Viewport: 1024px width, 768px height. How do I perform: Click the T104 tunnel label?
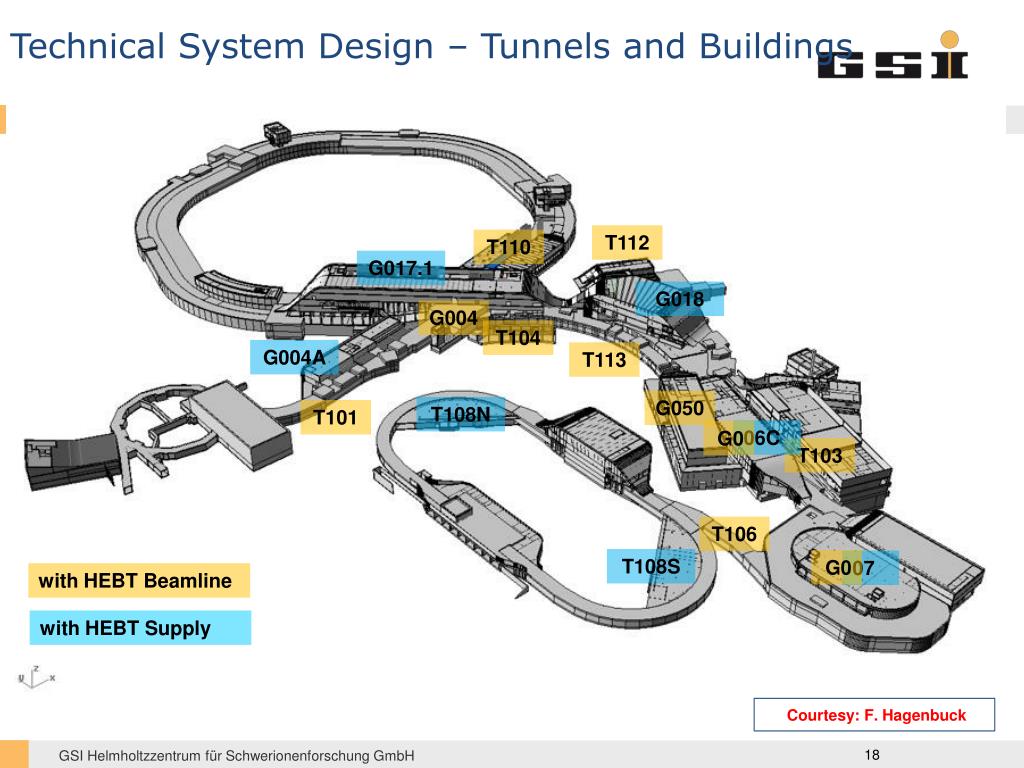(x=518, y=338)
